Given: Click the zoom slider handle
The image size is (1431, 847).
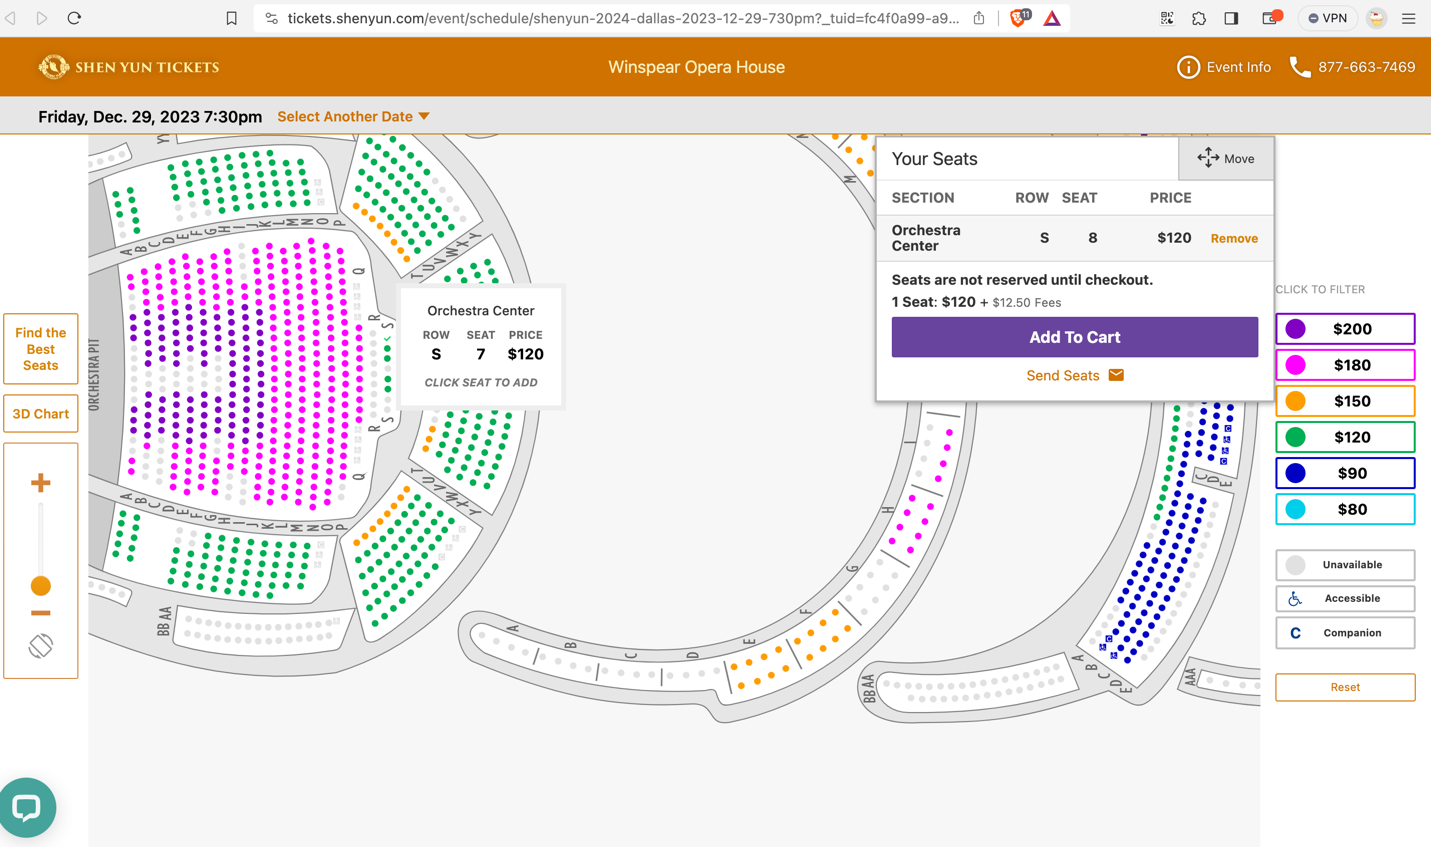Looking at the screenshot, I should click(x=41, y=586).
